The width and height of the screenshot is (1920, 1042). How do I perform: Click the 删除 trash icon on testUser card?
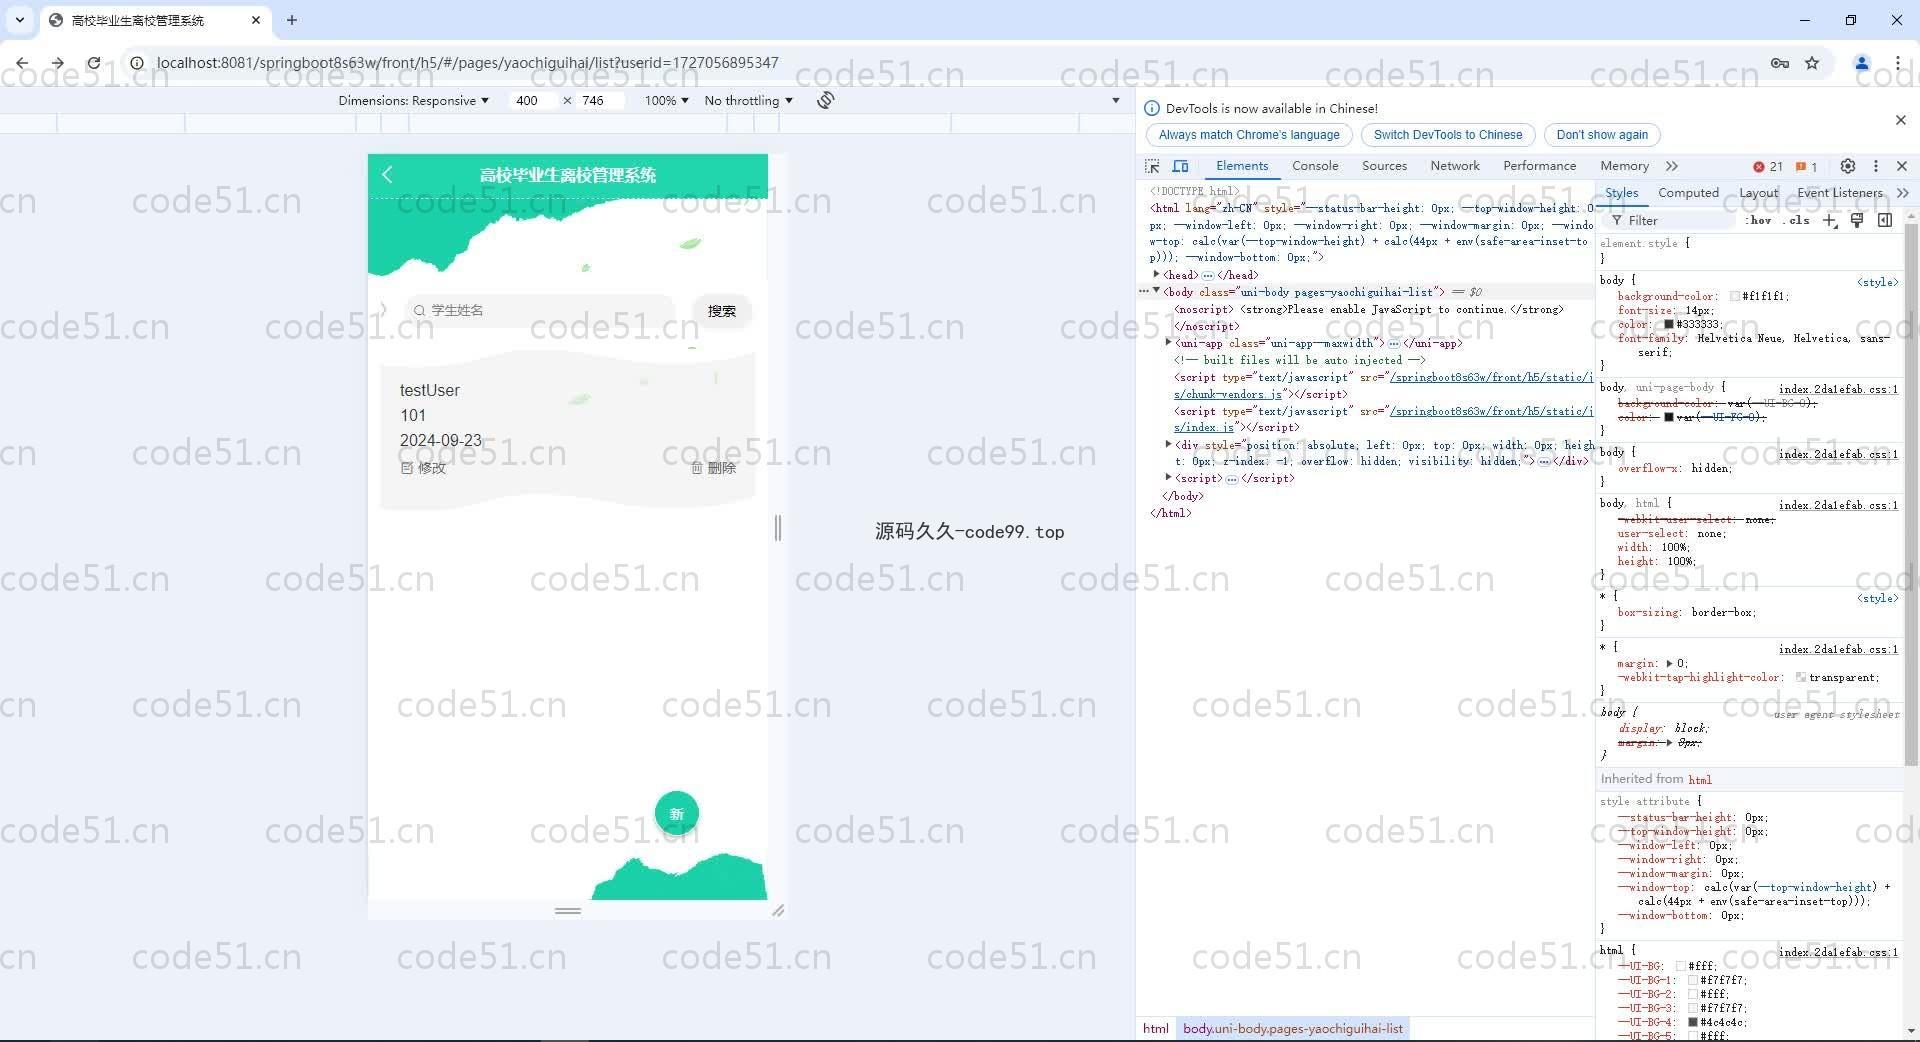pyautogui.click(x=697, y=468)
